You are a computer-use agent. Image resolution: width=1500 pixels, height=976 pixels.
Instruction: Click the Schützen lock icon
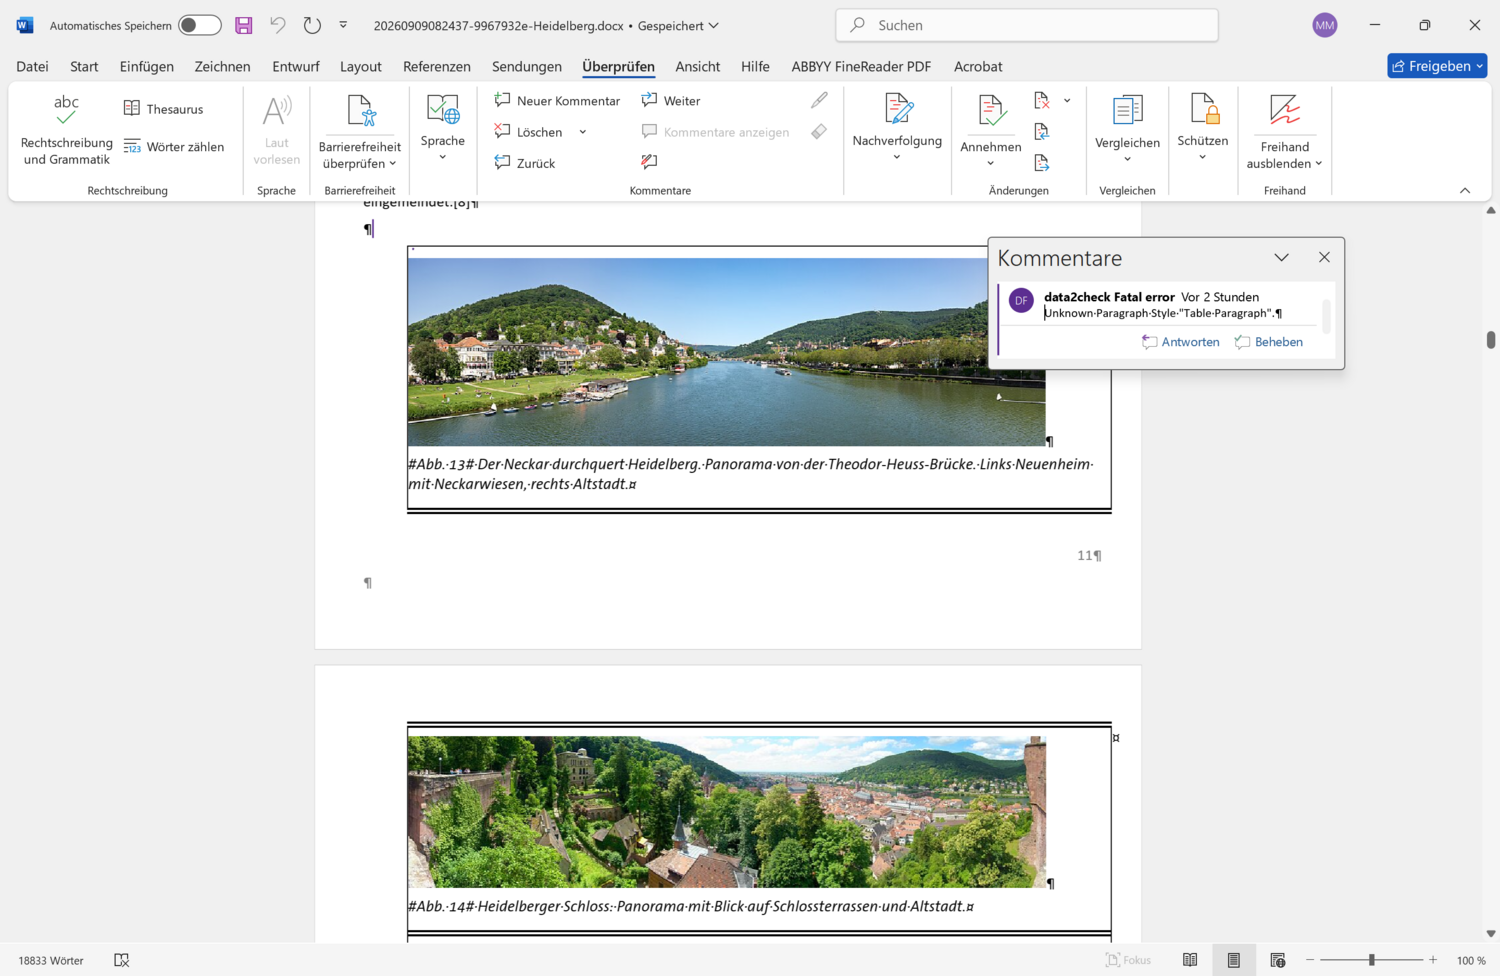coord(1203,109)
